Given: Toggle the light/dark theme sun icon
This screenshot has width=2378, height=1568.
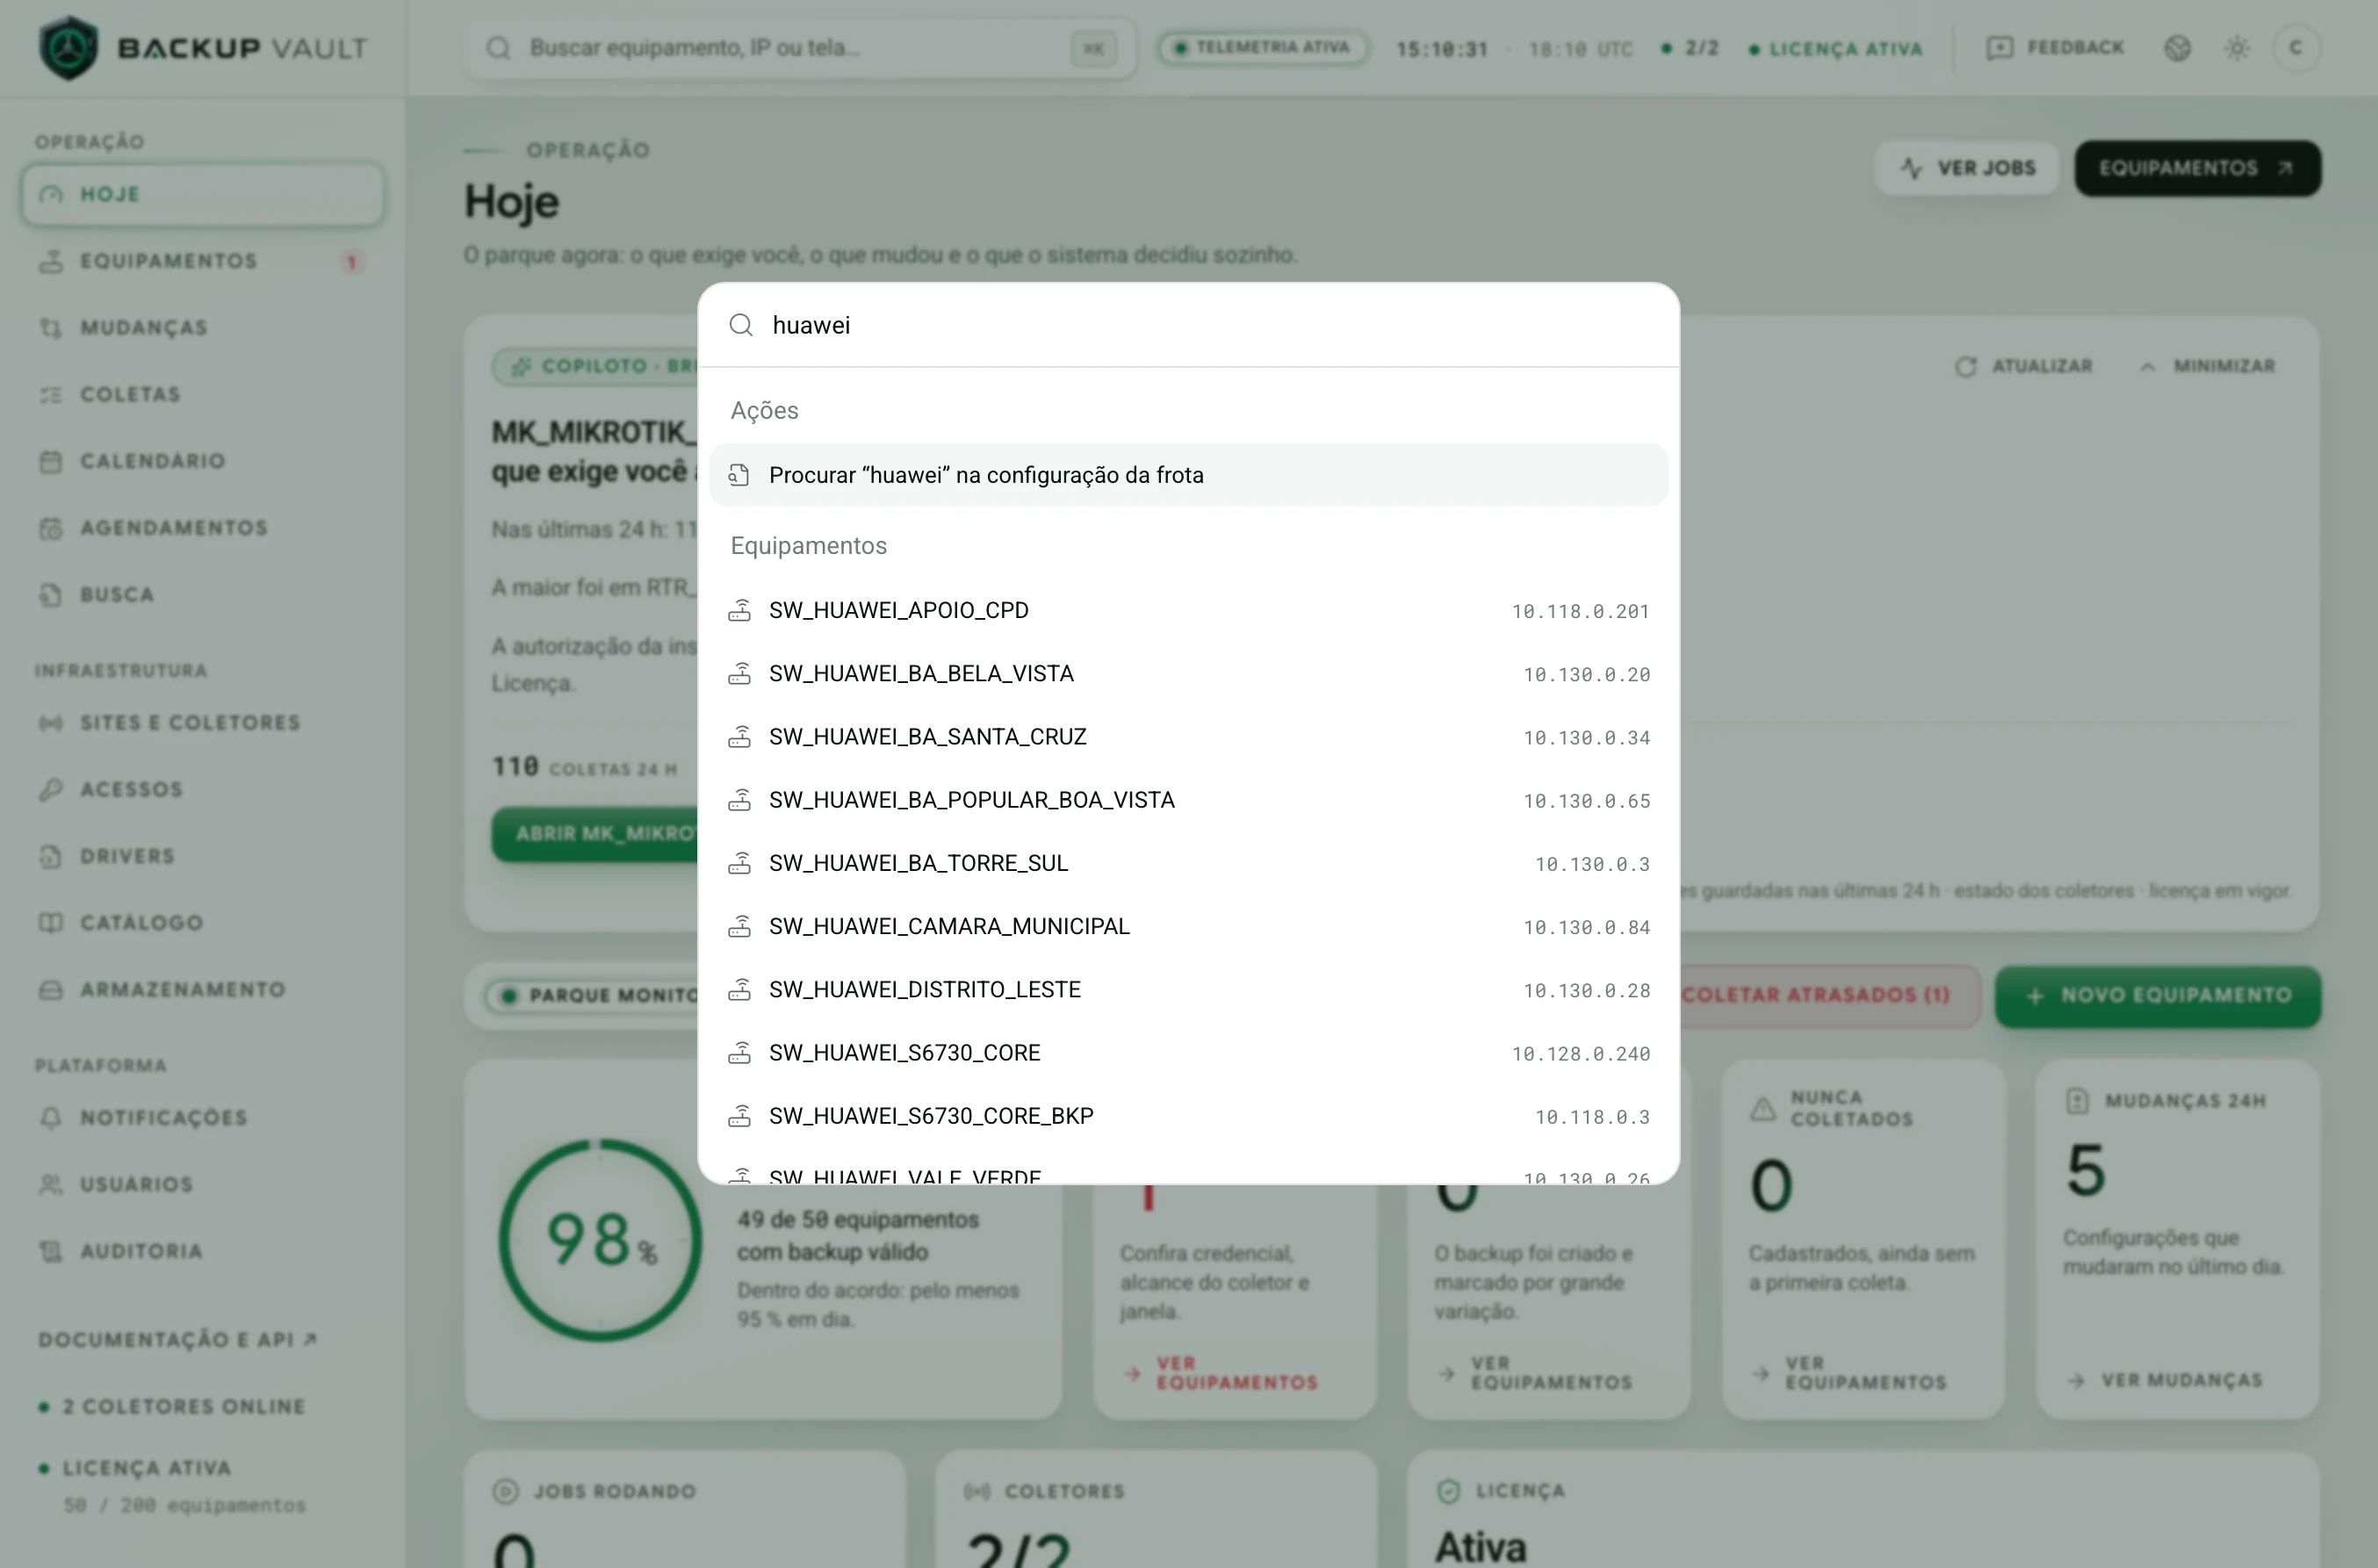Looking at the screenshot, I should (x=2237, y=48).
